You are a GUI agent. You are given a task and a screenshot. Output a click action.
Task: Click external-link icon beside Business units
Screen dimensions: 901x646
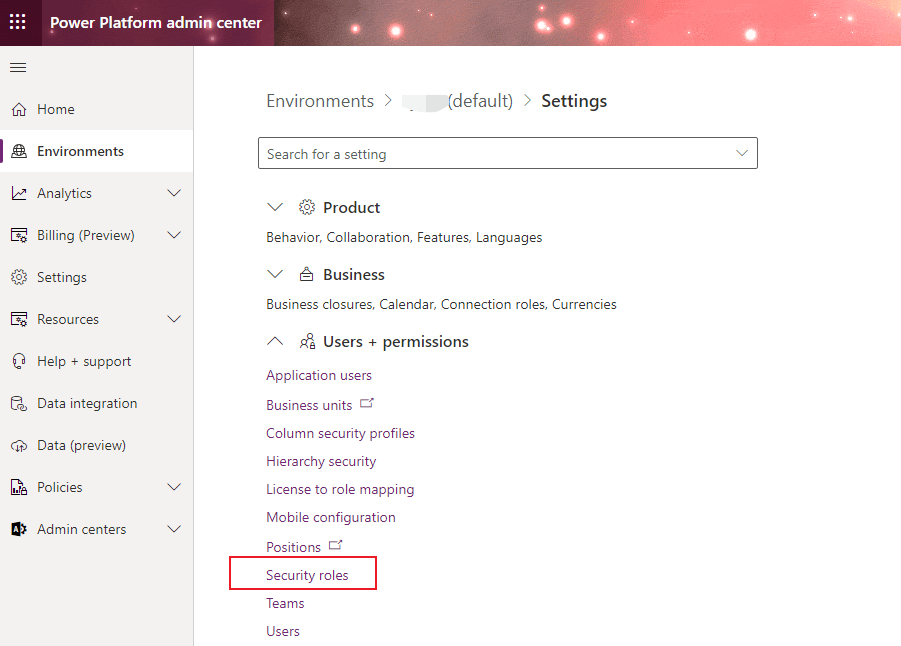(x=367, y=403)
